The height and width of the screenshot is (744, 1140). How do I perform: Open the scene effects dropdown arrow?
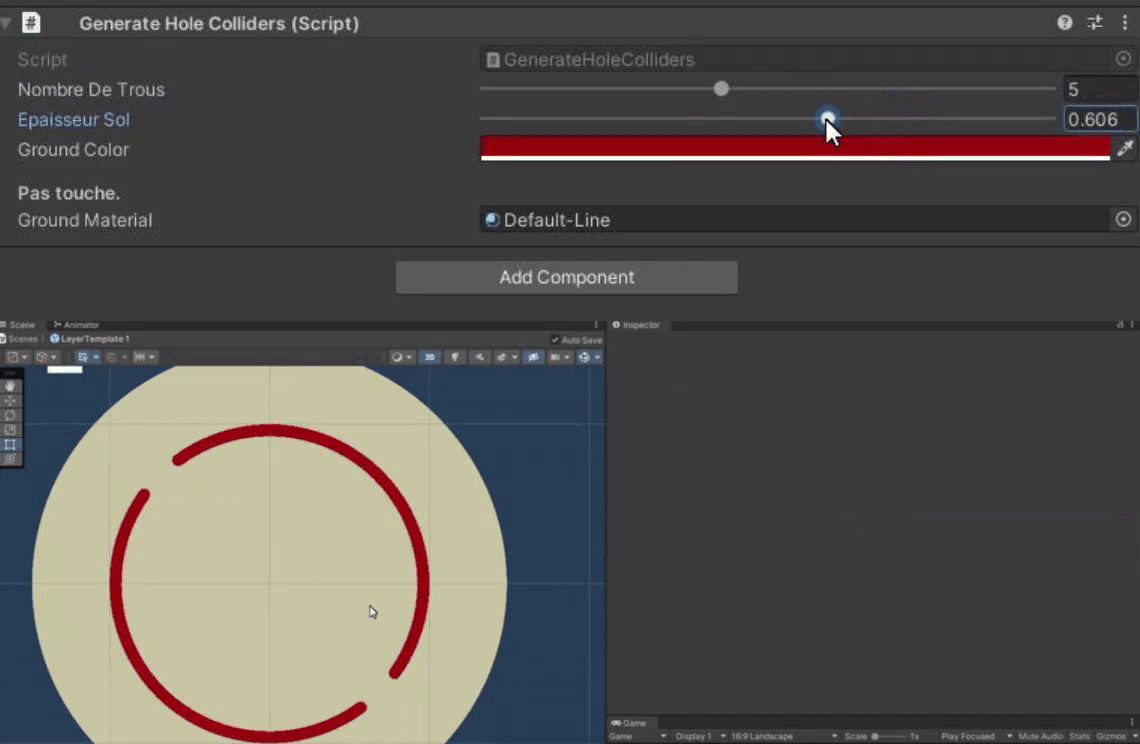pos(515,357)
